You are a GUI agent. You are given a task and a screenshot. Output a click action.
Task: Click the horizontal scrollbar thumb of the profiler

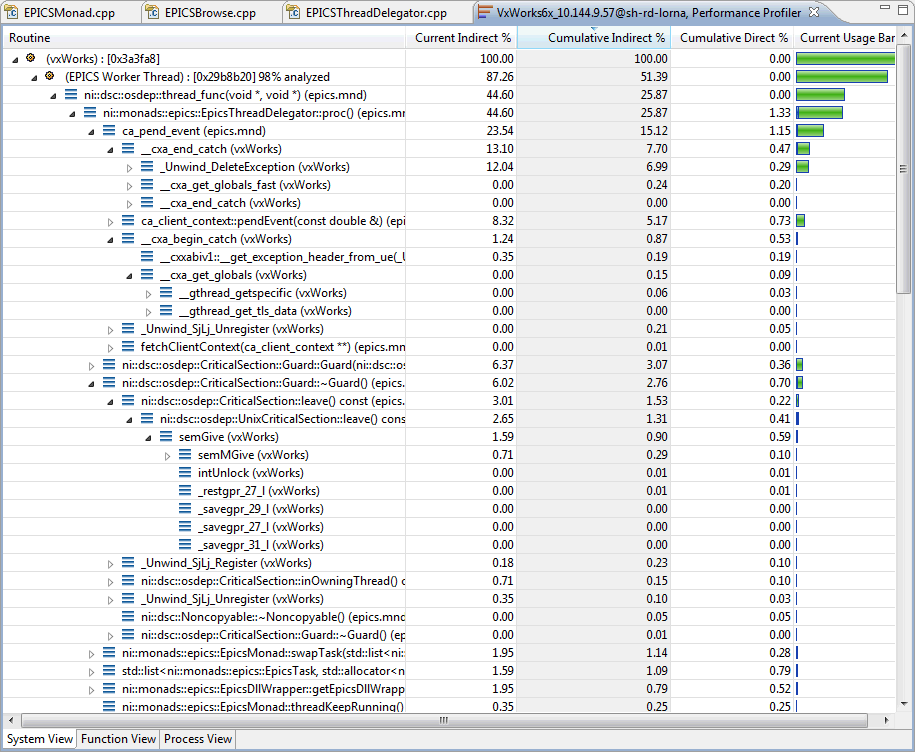pos(444,720)
